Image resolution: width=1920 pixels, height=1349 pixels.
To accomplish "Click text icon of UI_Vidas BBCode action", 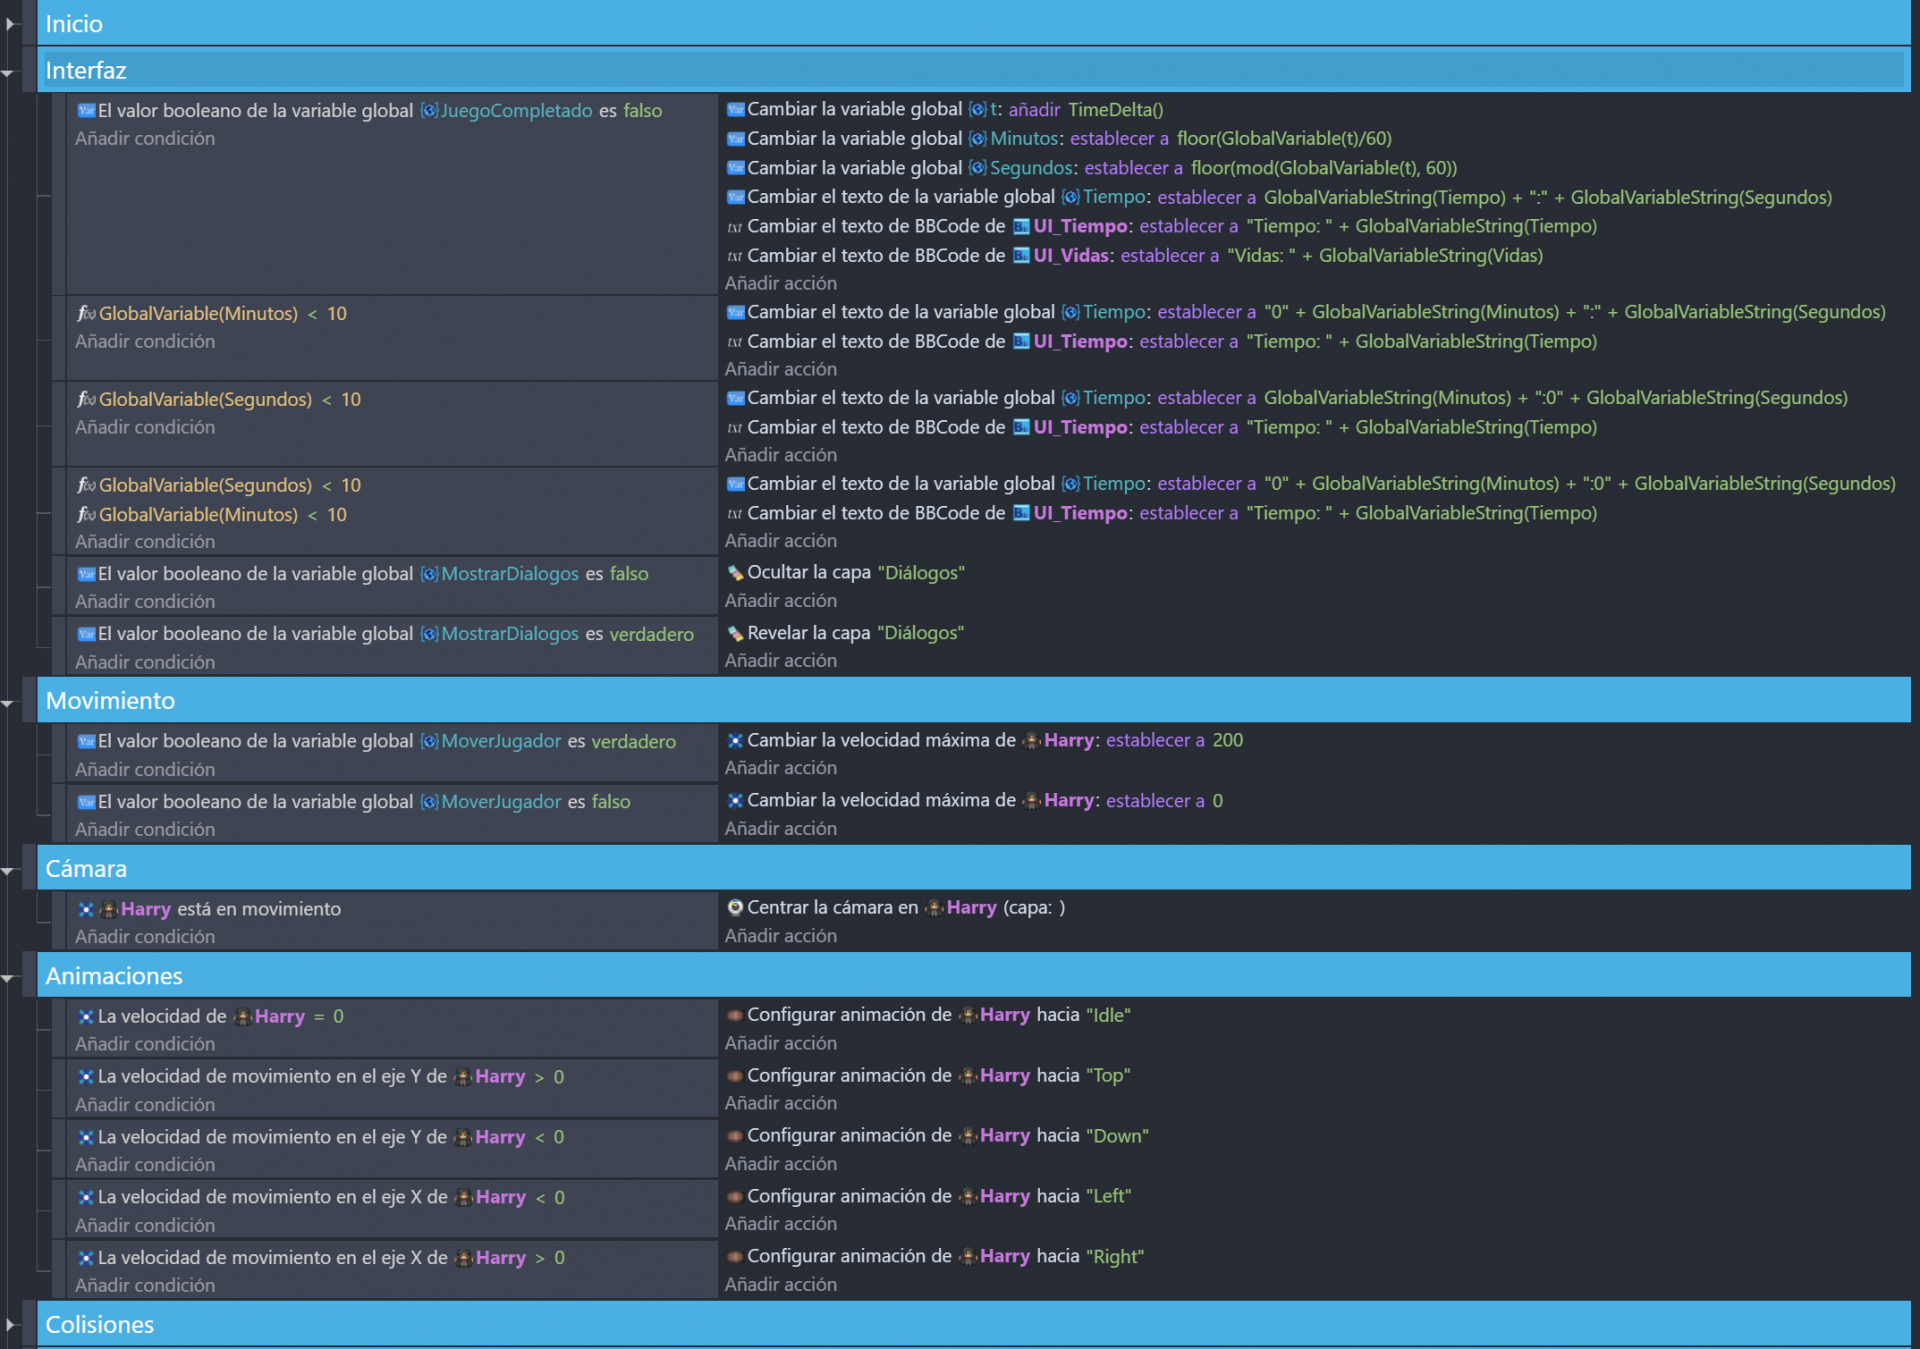I will (x=735, y=256).
